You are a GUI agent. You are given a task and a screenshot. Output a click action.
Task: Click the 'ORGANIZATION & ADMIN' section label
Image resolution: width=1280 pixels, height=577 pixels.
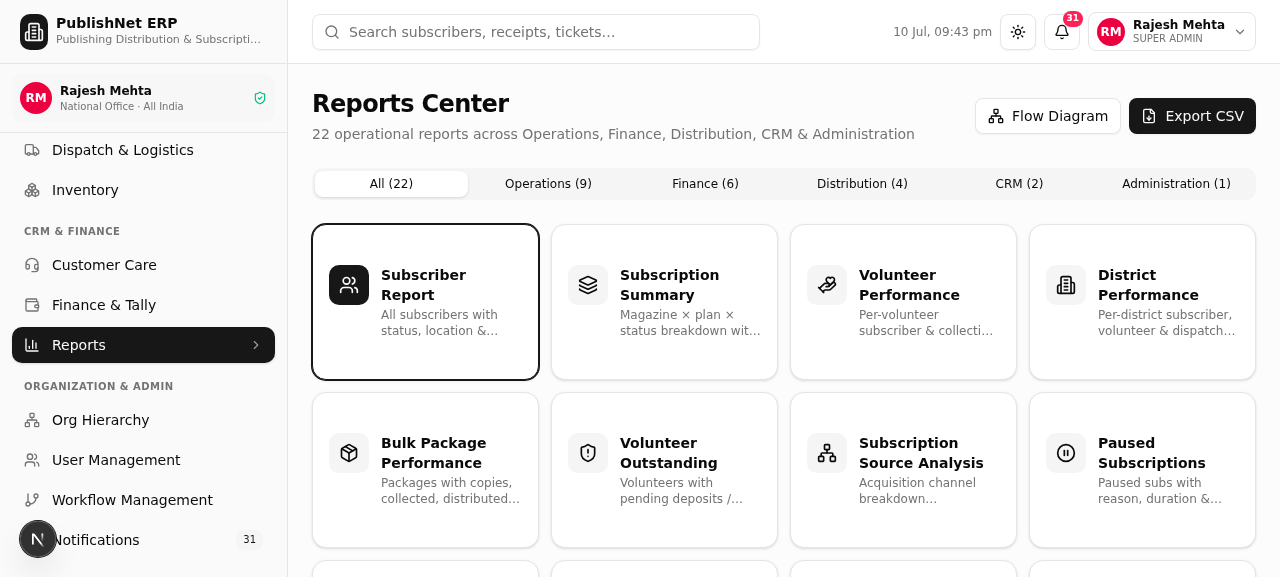[99, 386]
